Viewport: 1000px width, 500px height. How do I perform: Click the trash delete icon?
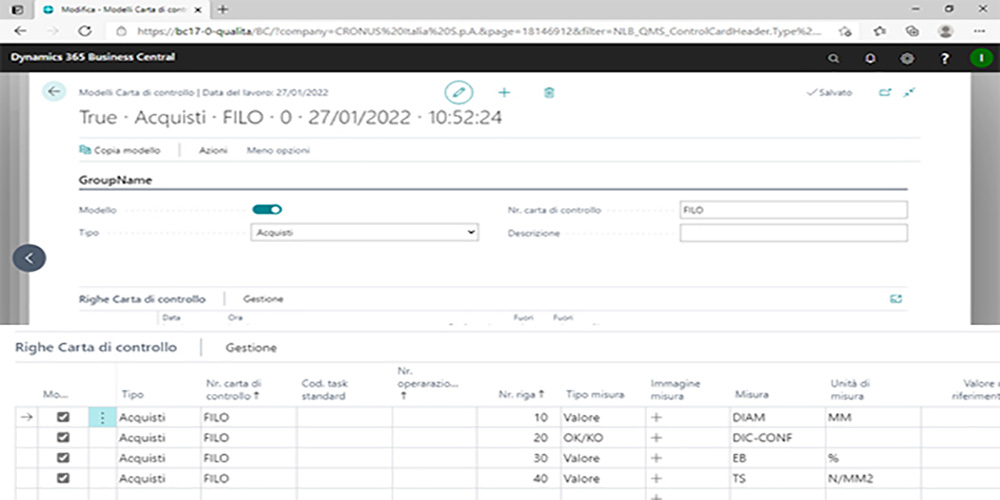click(548, 92)
